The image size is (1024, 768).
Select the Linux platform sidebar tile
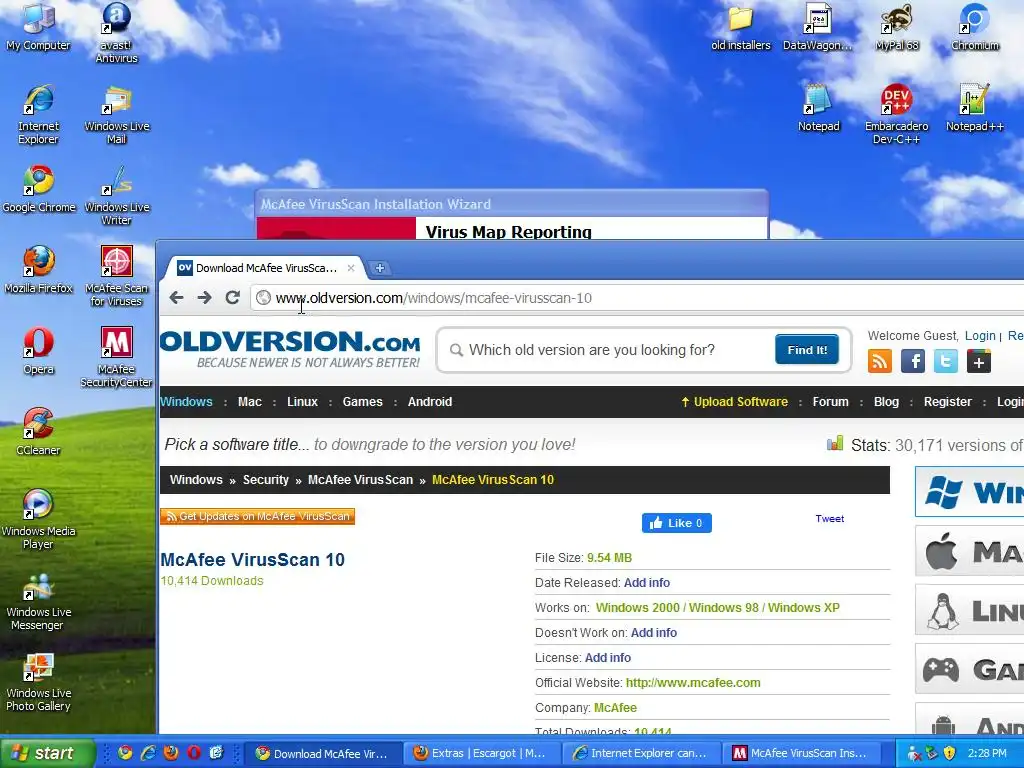[x=970, y=610]
